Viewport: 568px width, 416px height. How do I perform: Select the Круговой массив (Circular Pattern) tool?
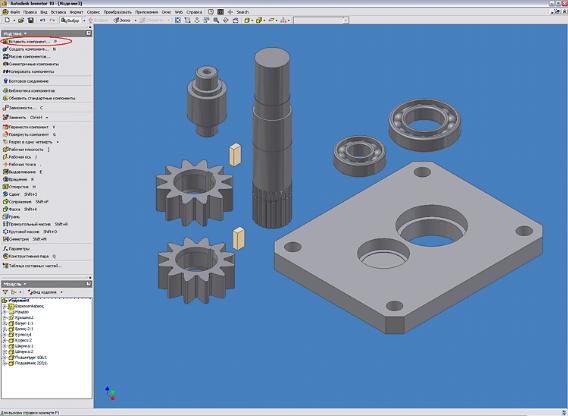click(30, 232)
